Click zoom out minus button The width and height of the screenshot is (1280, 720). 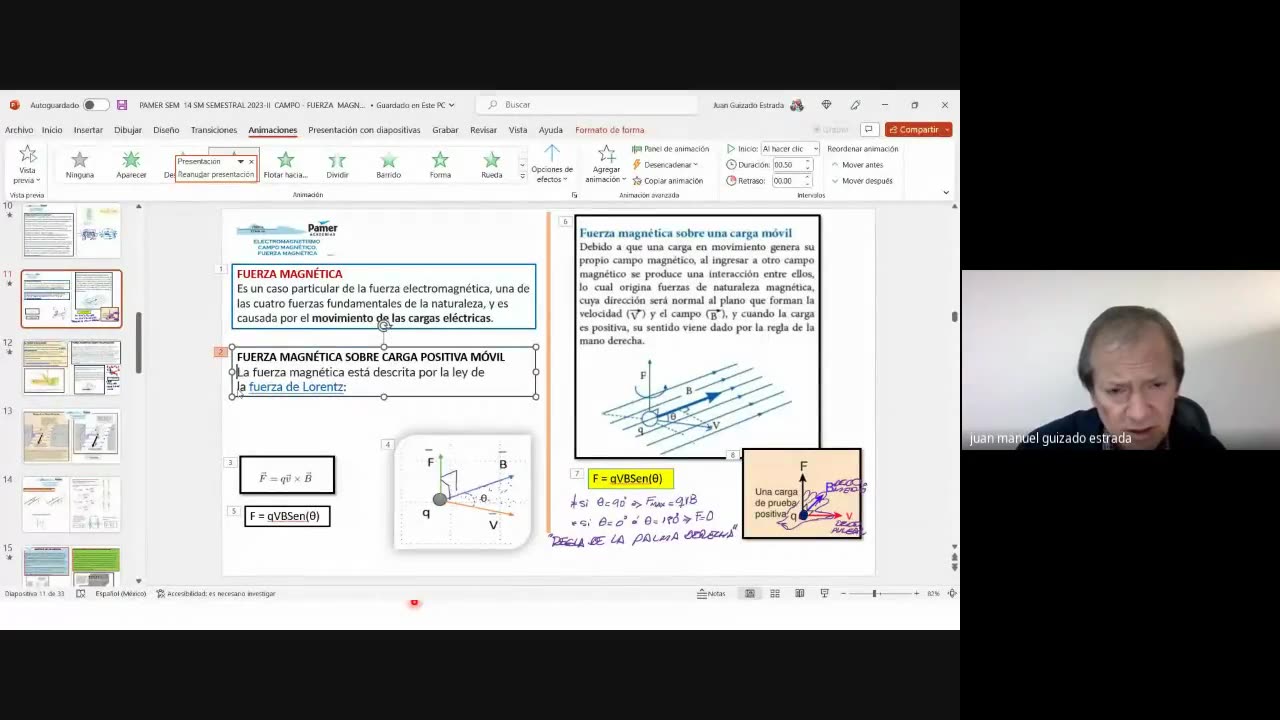point(843,594)
